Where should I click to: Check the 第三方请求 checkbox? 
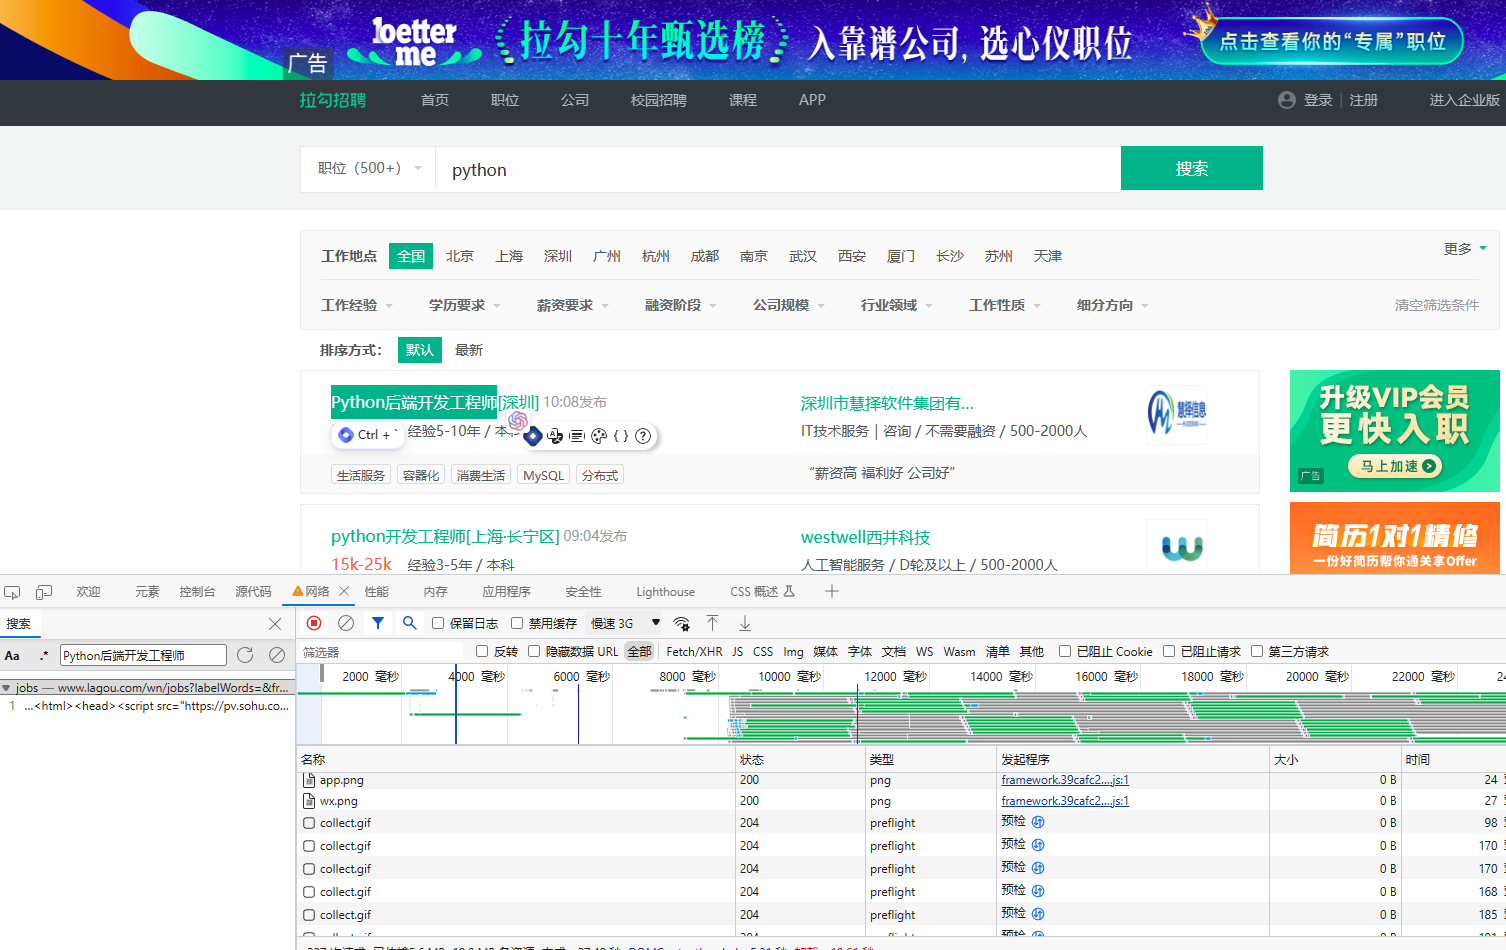pos(1257,651)
